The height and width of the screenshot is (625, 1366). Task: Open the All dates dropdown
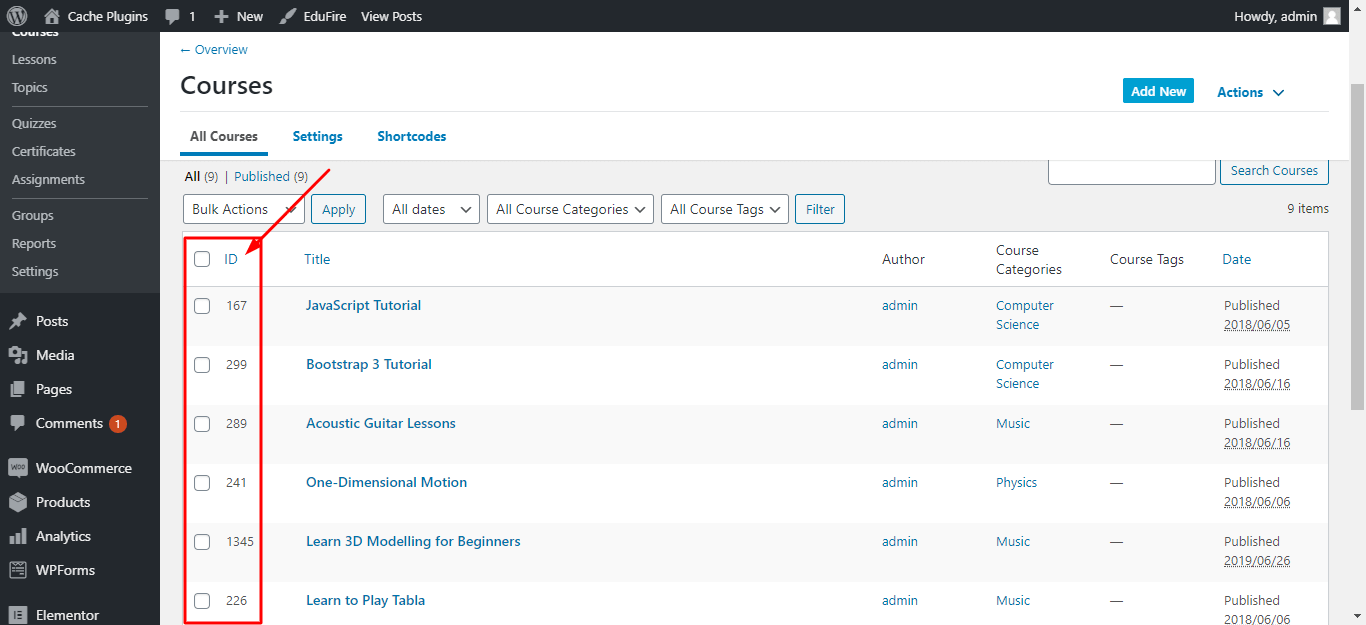(431, 209)
